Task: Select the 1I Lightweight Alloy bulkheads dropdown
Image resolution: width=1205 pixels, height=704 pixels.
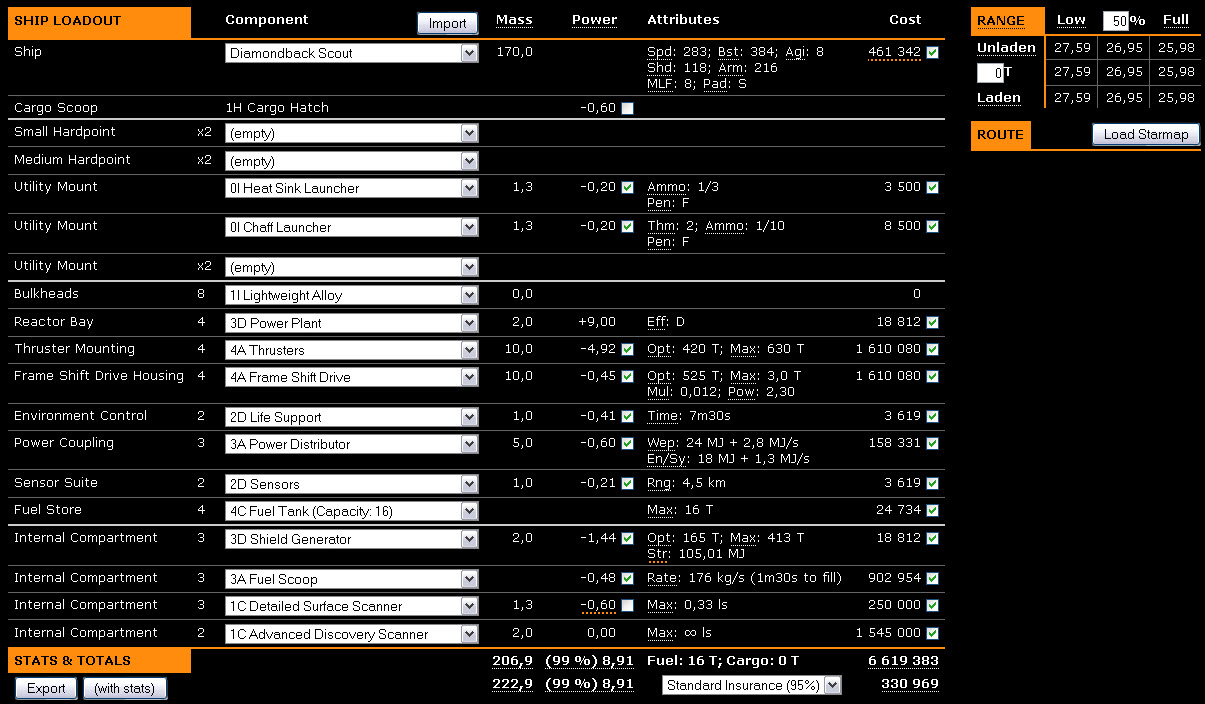Action: click(351, 296)
